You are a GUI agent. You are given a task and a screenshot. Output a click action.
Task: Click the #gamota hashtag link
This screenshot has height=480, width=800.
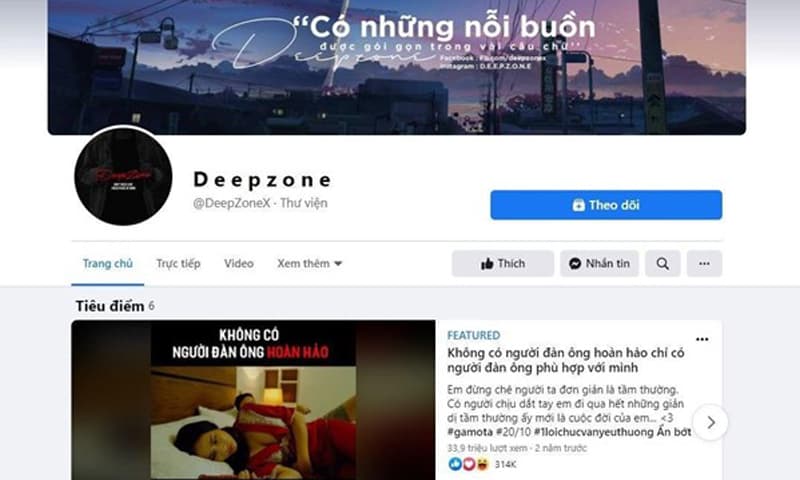point(469,432)
